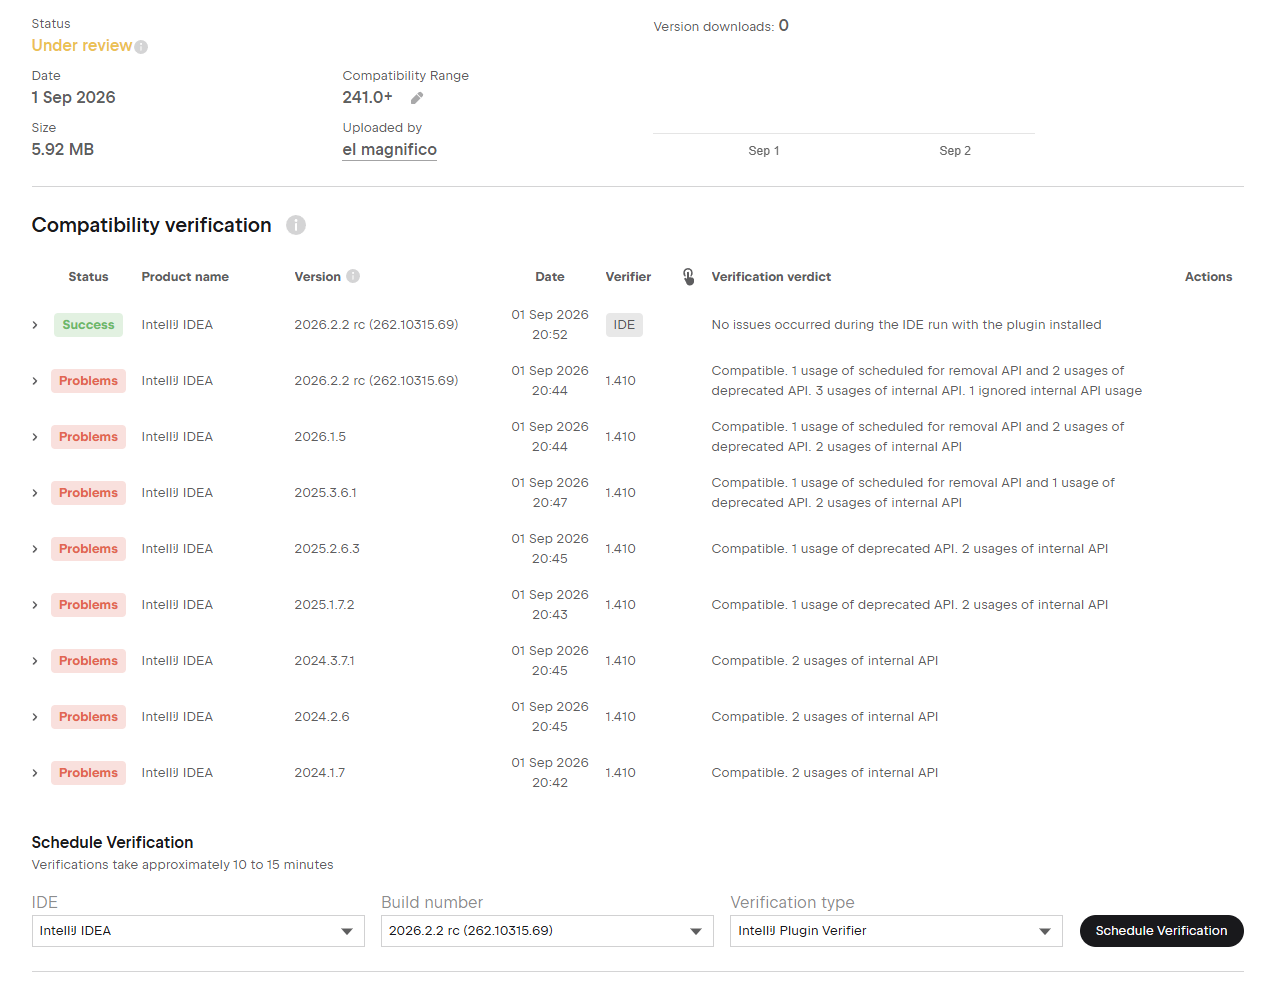This screenshot has height=986, width=1284.
Task: Click the Version column header label
Action: pos(317,277)
